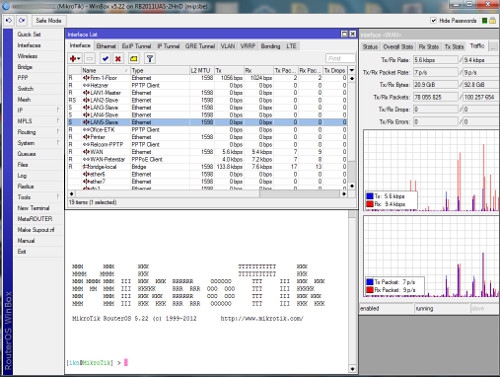Click the blue Tx Packet legend swatch
Image resolution: width=500 pixels, height=377 pixels.
coord(370,282)
